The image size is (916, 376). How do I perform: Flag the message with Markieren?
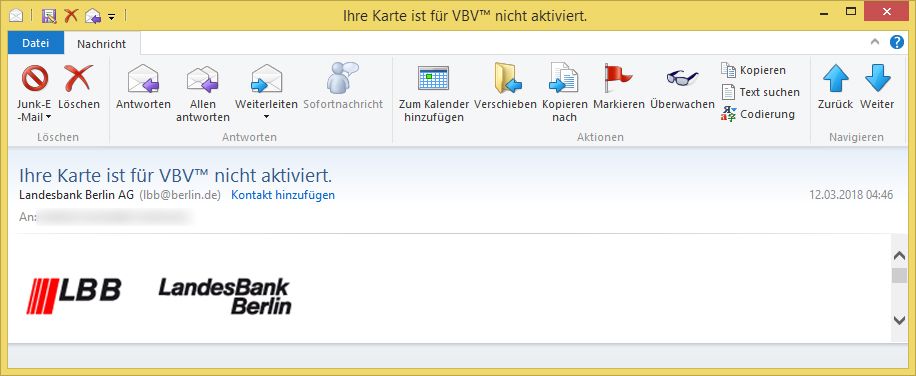pos(618,78)
